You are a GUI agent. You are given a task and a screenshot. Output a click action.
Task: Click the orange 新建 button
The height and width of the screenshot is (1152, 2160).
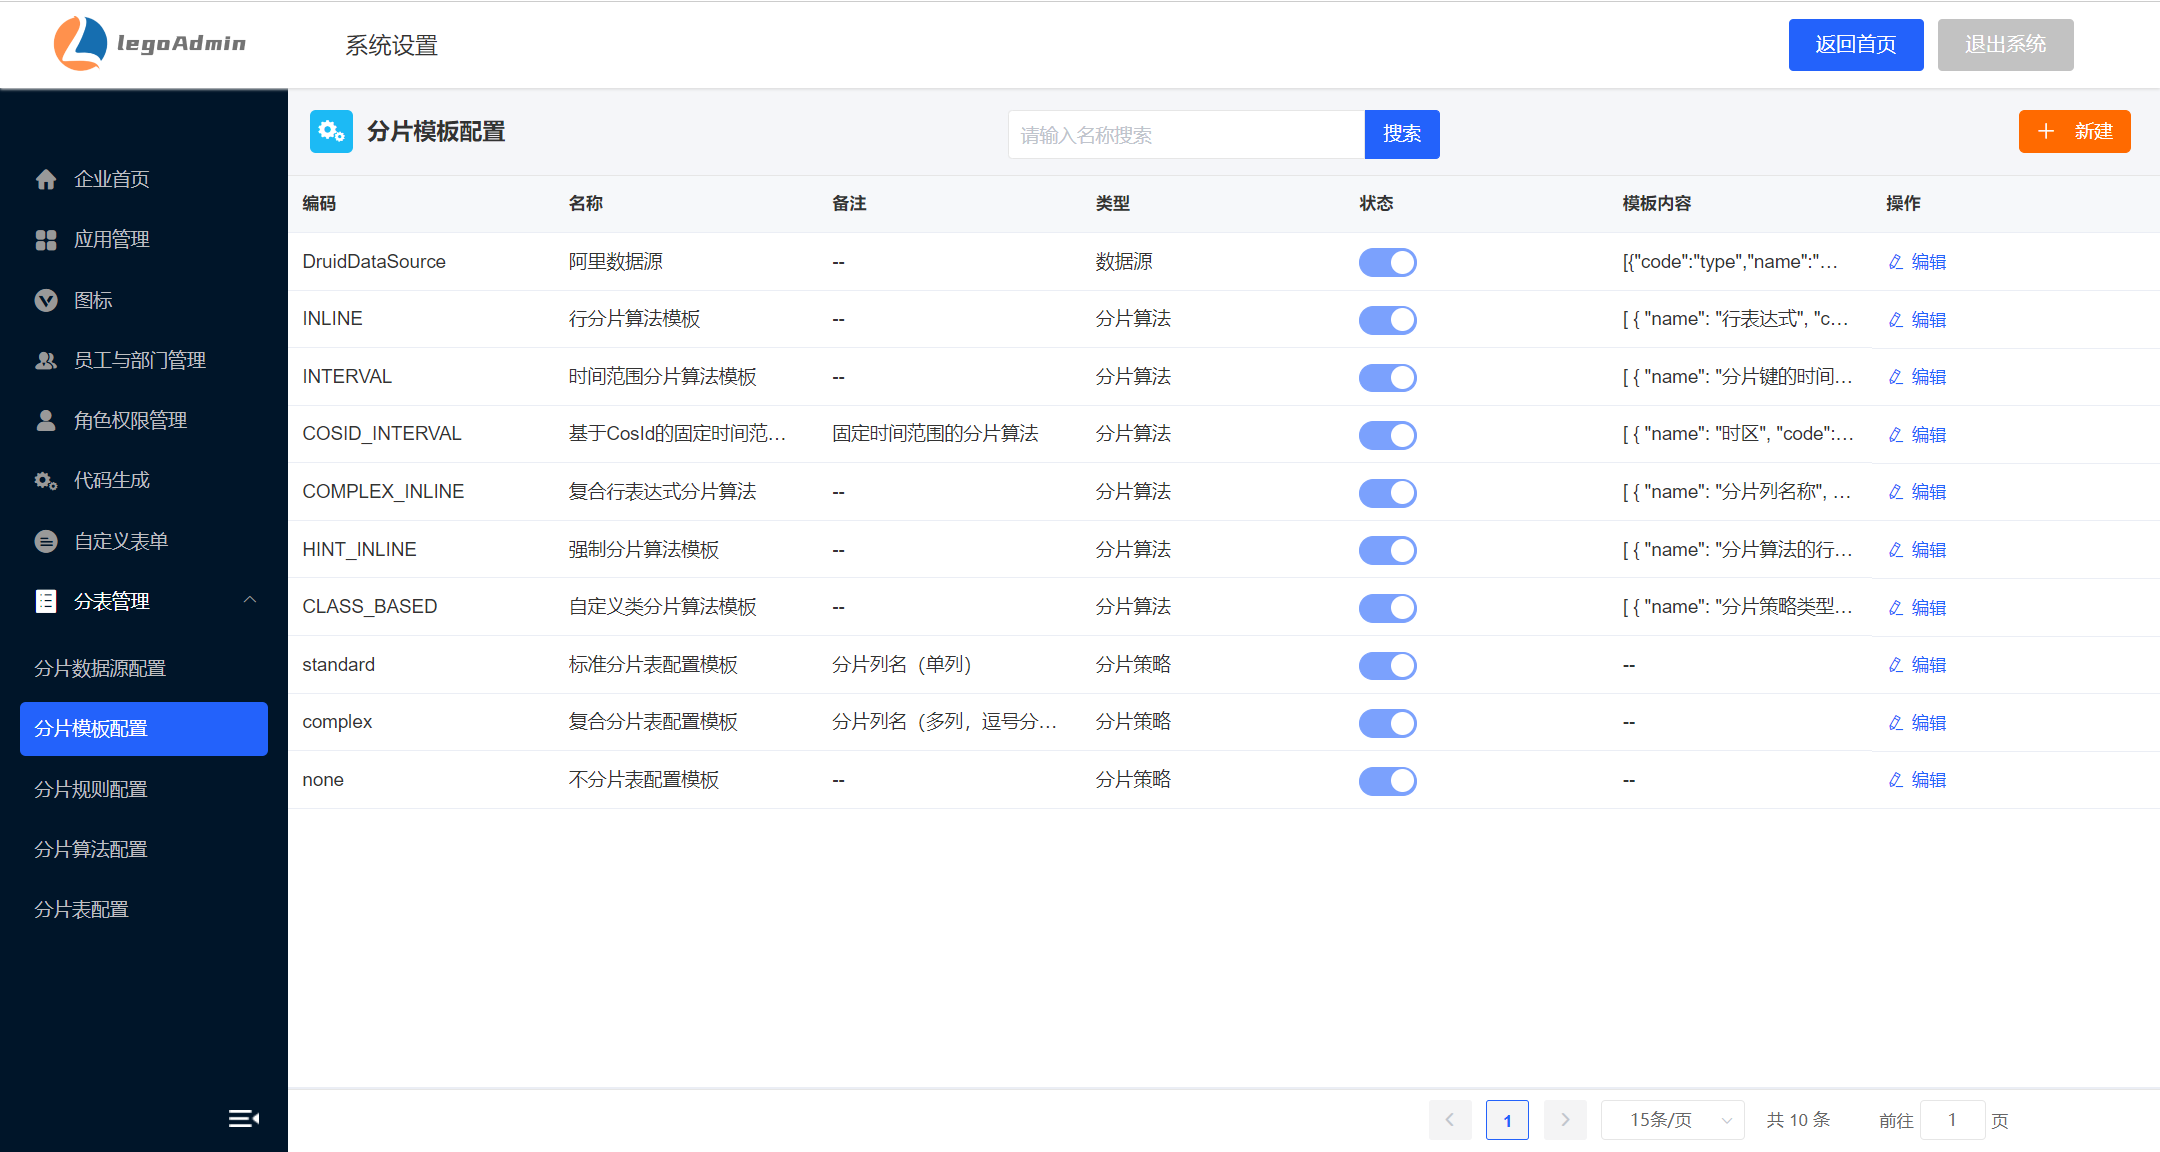pos(2075,132)
